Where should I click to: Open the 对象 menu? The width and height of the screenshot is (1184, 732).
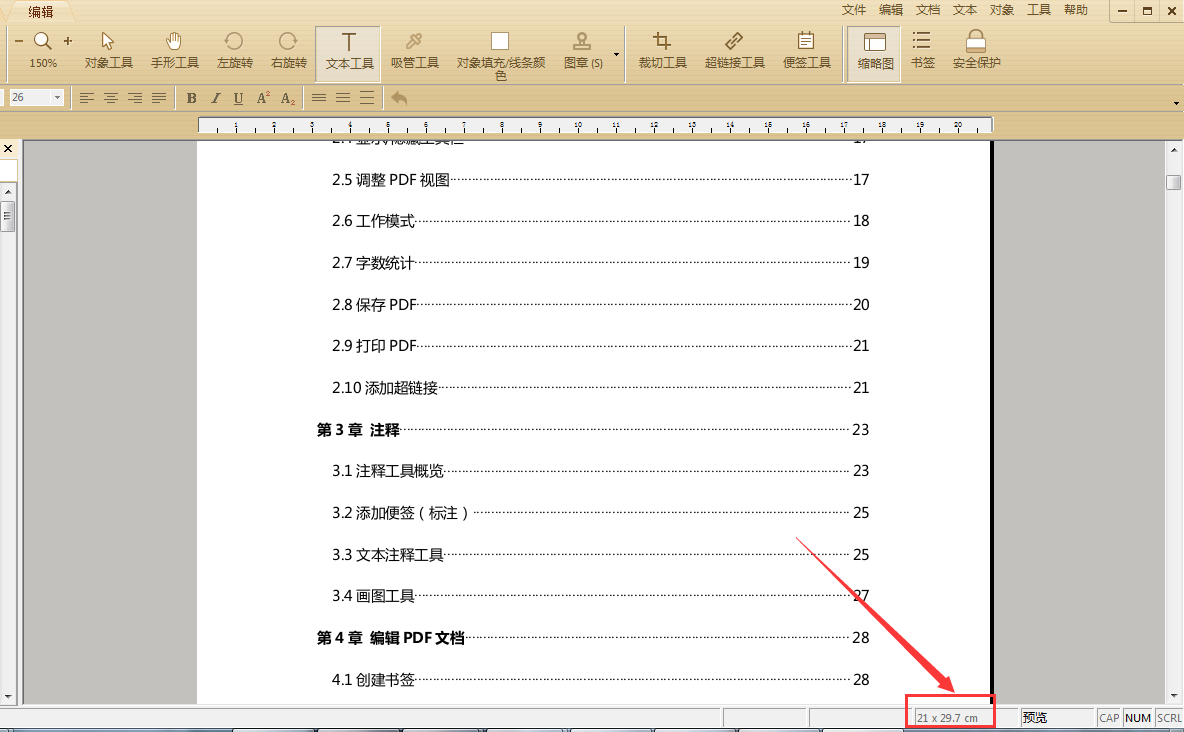point(1002,10)
